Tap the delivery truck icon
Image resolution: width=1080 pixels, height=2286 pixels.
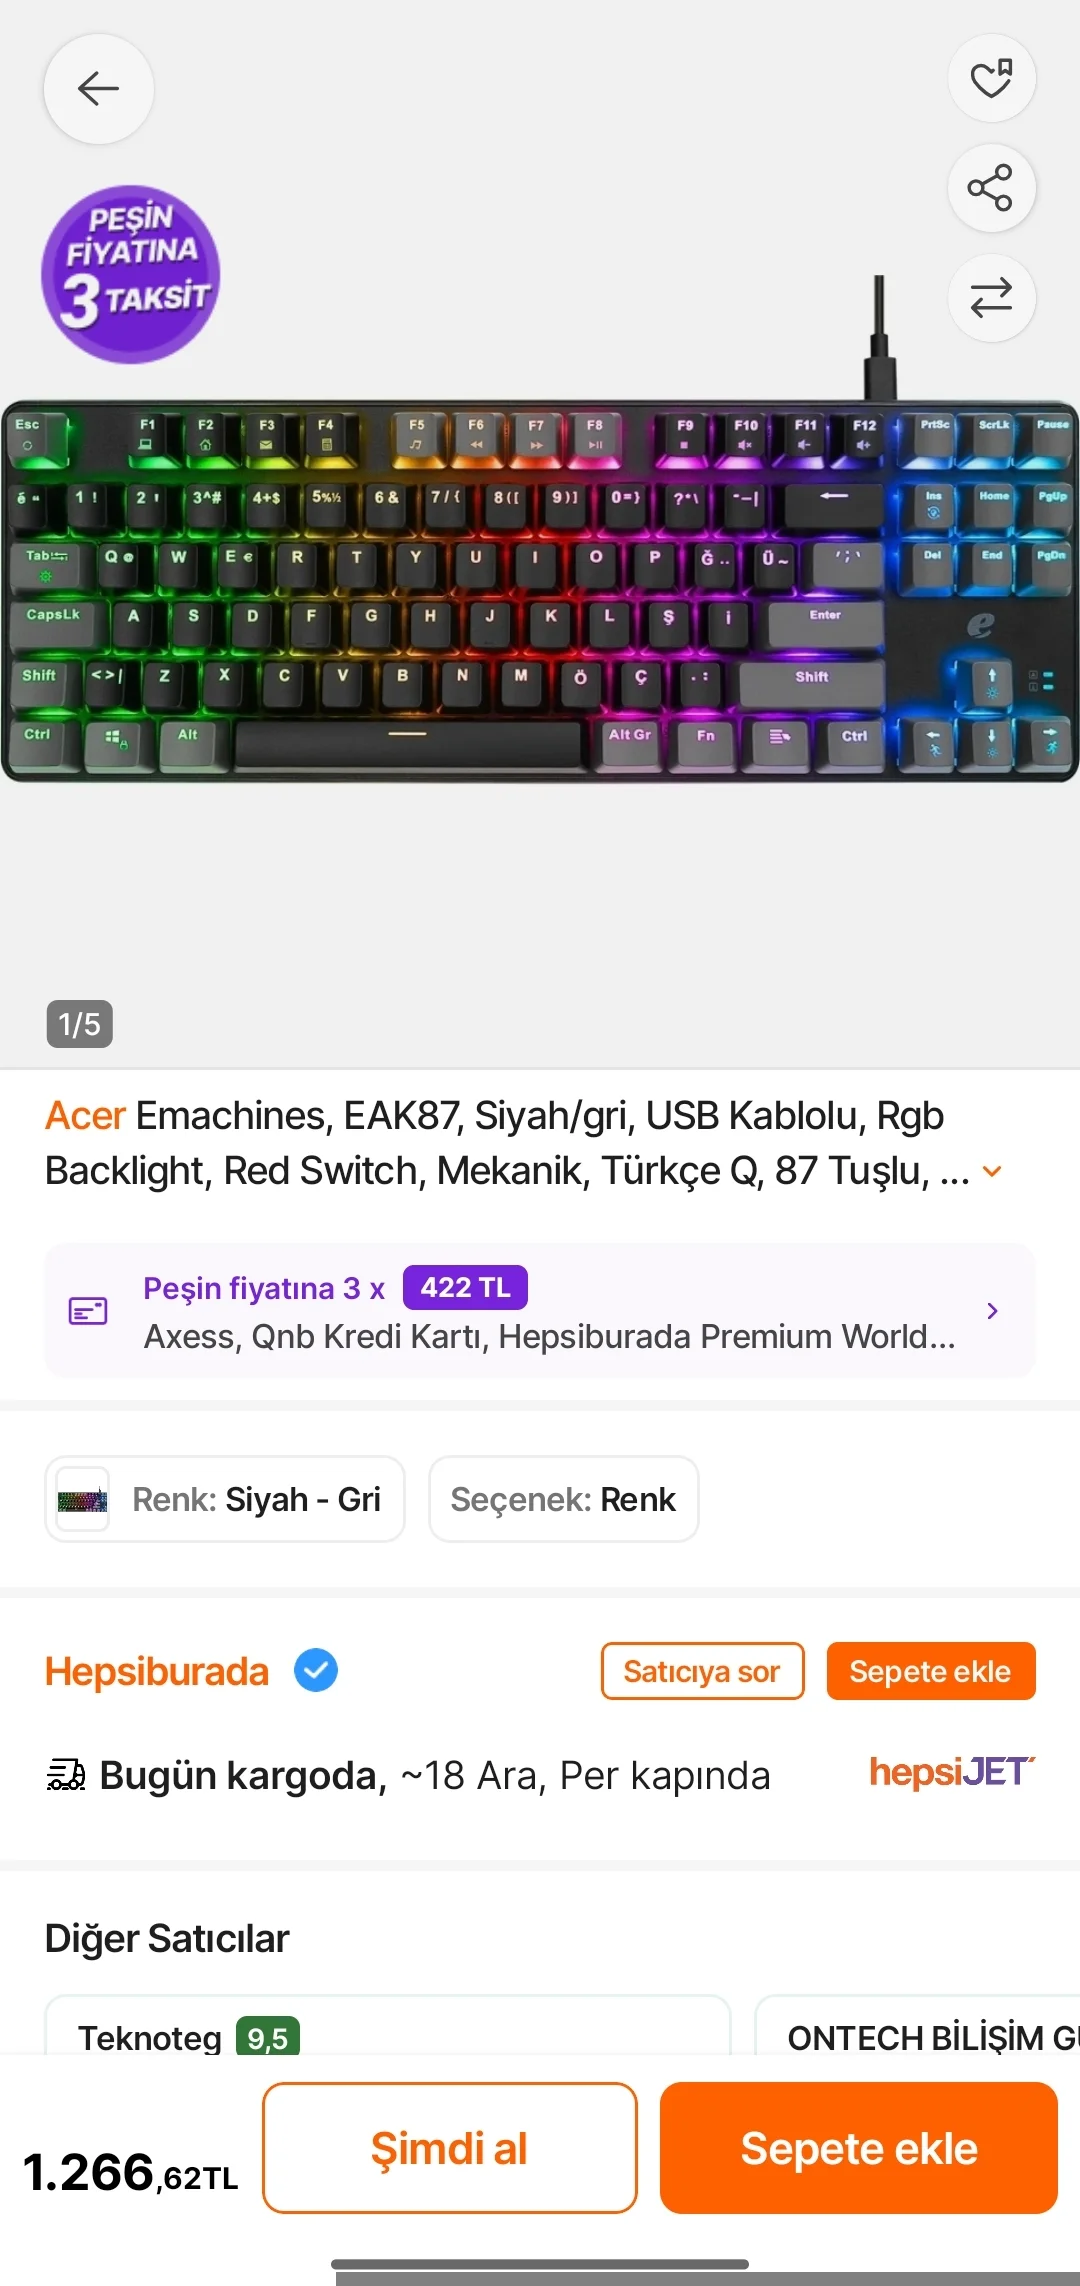66,1775
